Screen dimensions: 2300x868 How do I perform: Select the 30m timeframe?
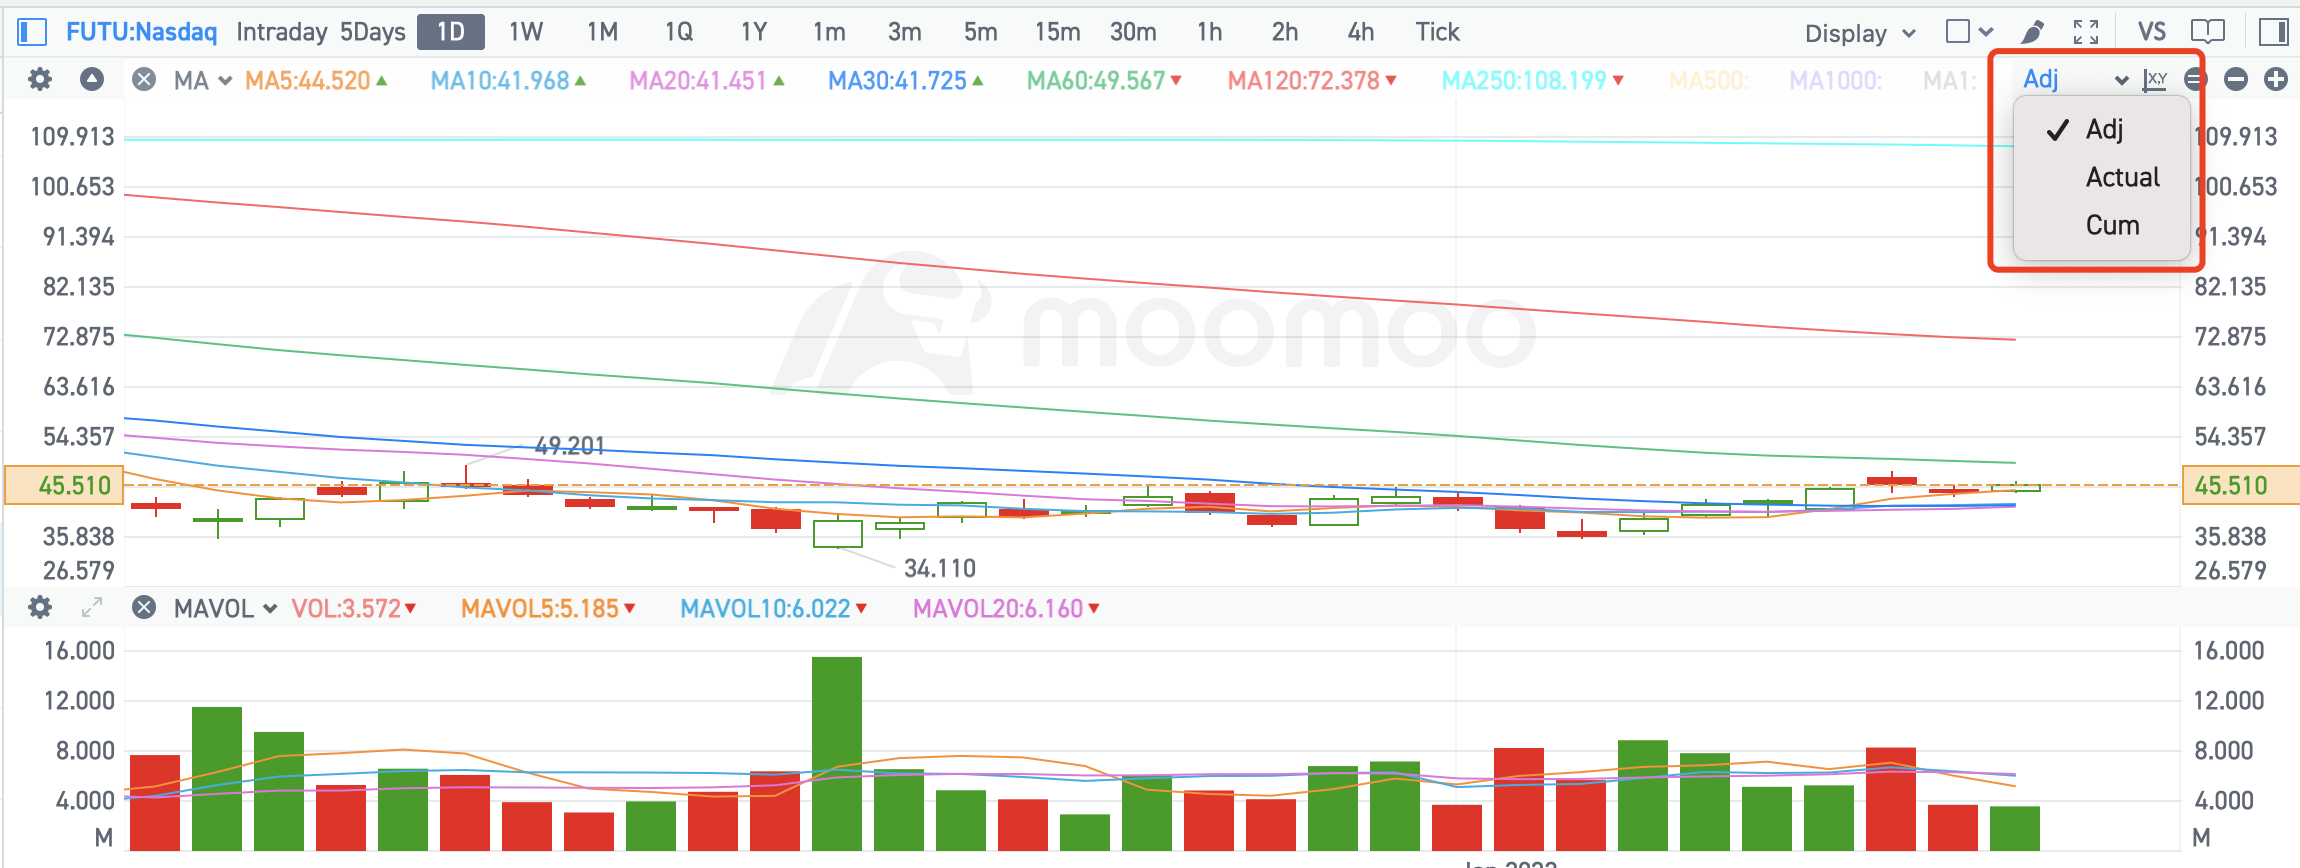tap(1133, 32)
